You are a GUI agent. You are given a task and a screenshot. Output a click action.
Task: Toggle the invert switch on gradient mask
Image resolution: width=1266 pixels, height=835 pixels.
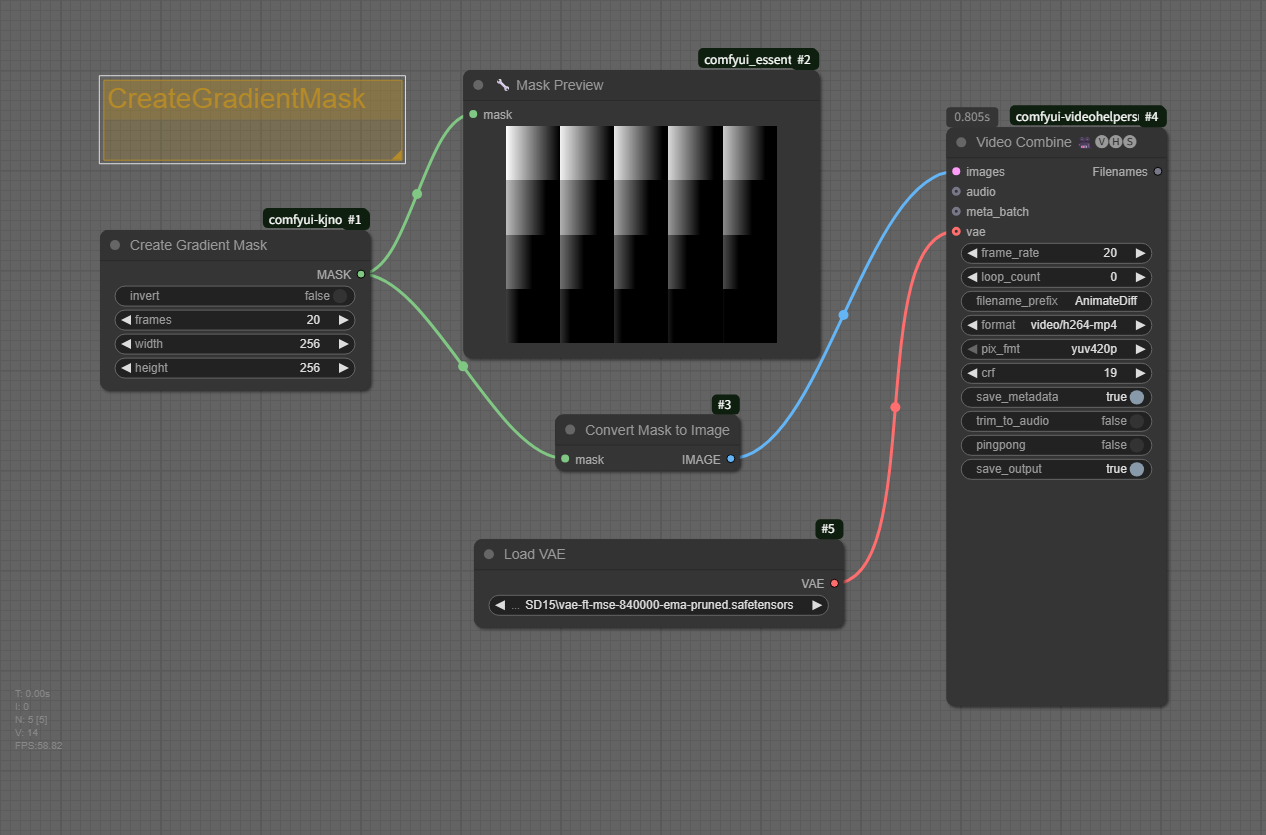(x=340, y=296)
